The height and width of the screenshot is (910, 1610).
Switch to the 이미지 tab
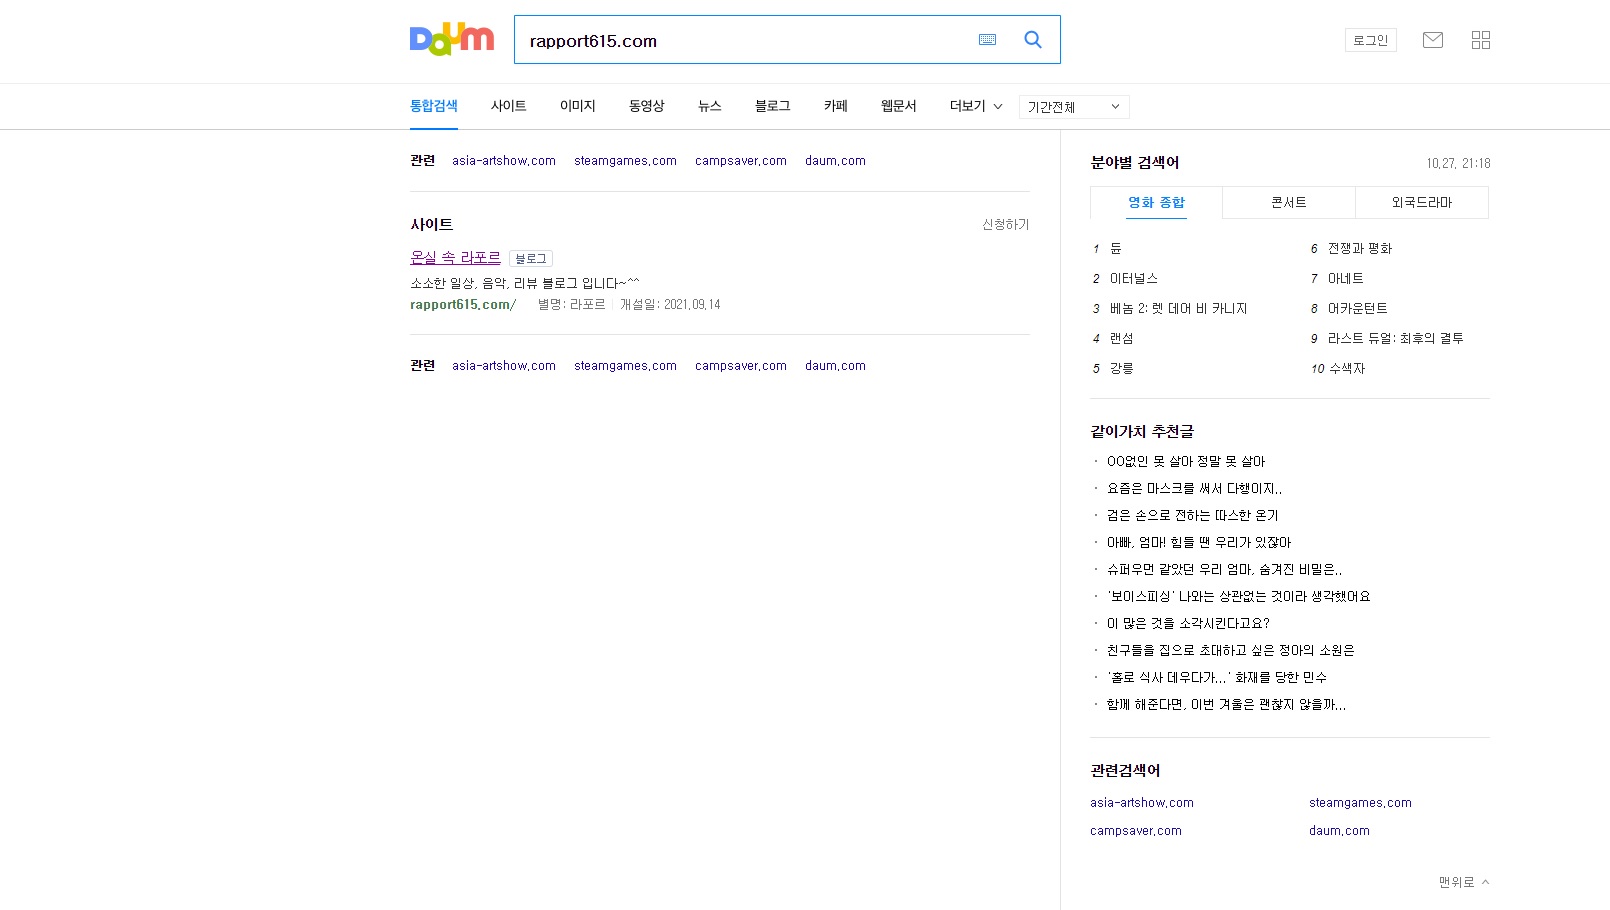[577, 106]
